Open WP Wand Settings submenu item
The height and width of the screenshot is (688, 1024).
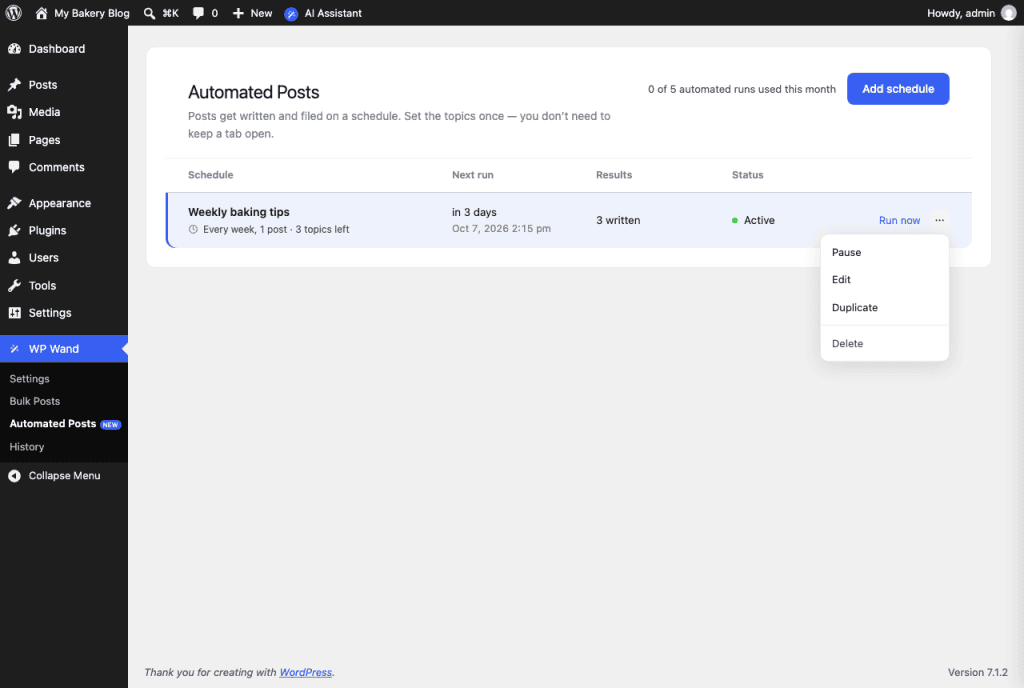(x=29, y=379)
